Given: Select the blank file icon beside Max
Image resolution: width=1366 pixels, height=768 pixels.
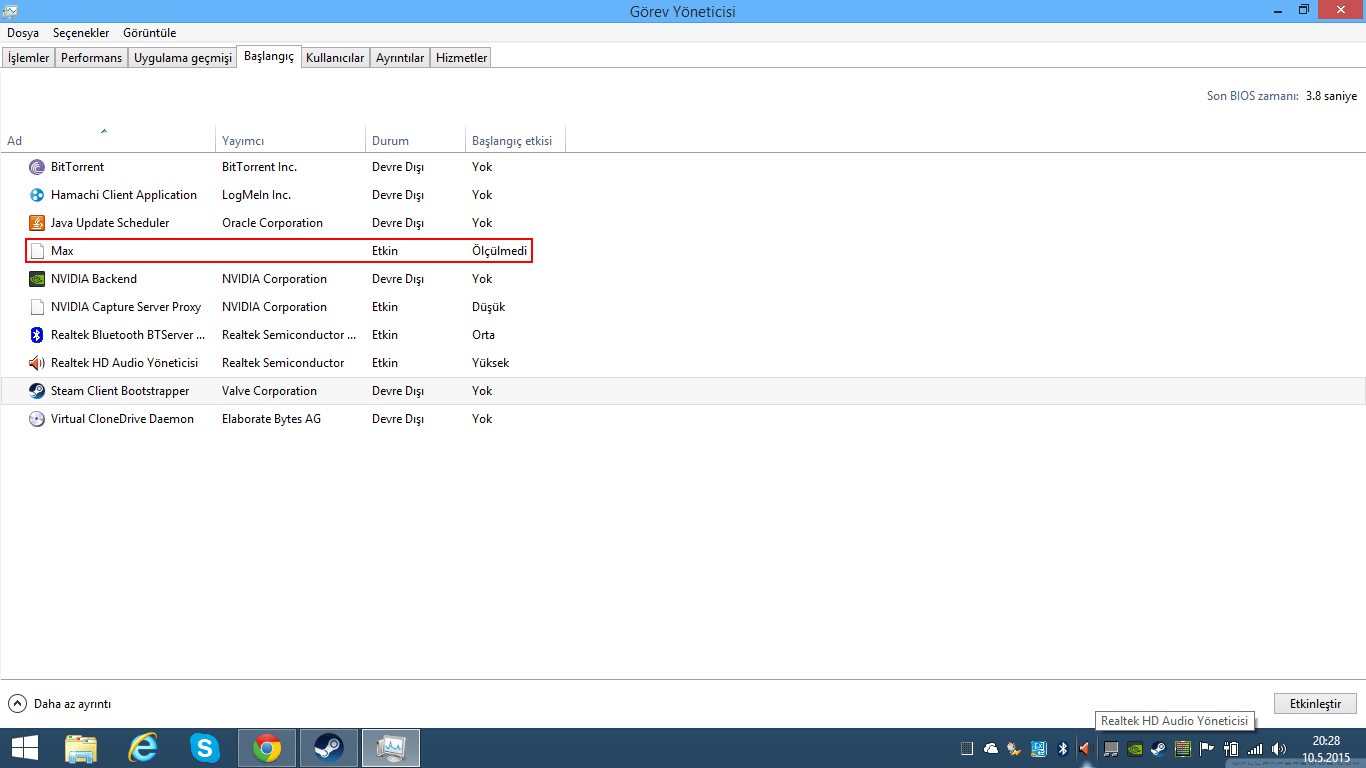Looking at the screenshot, I should click(37, 251).
